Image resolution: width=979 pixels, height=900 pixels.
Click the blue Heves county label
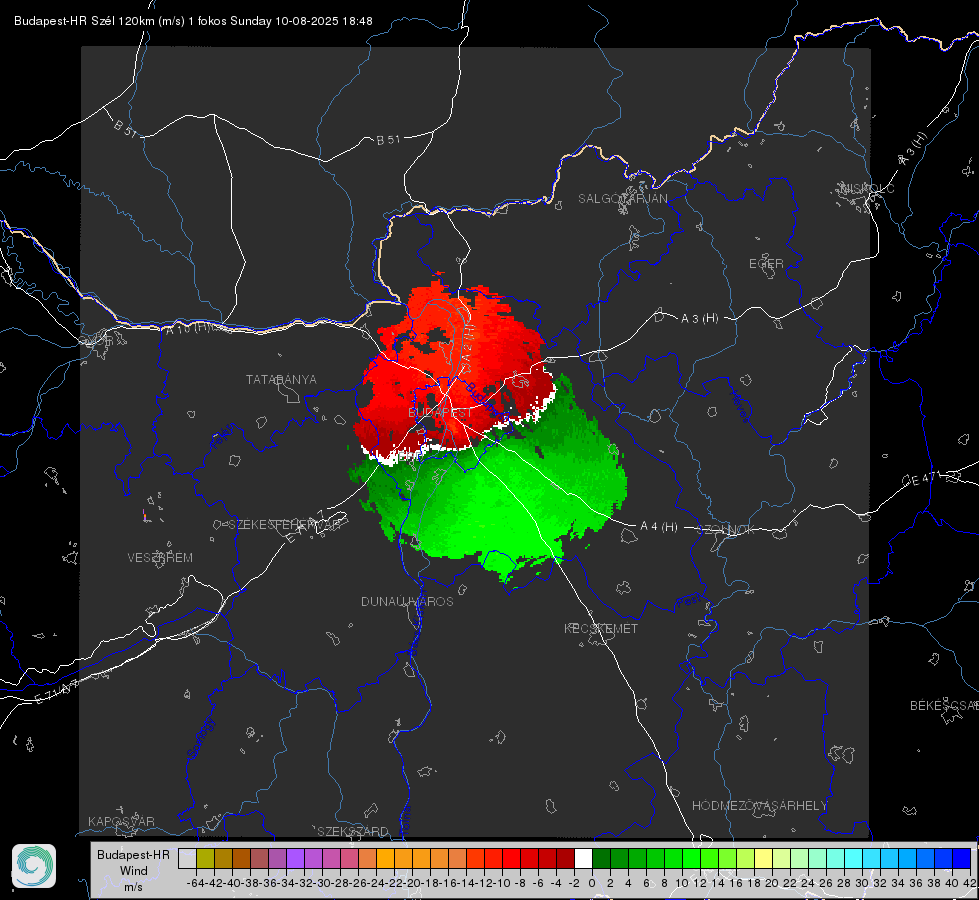coord(739,406)
